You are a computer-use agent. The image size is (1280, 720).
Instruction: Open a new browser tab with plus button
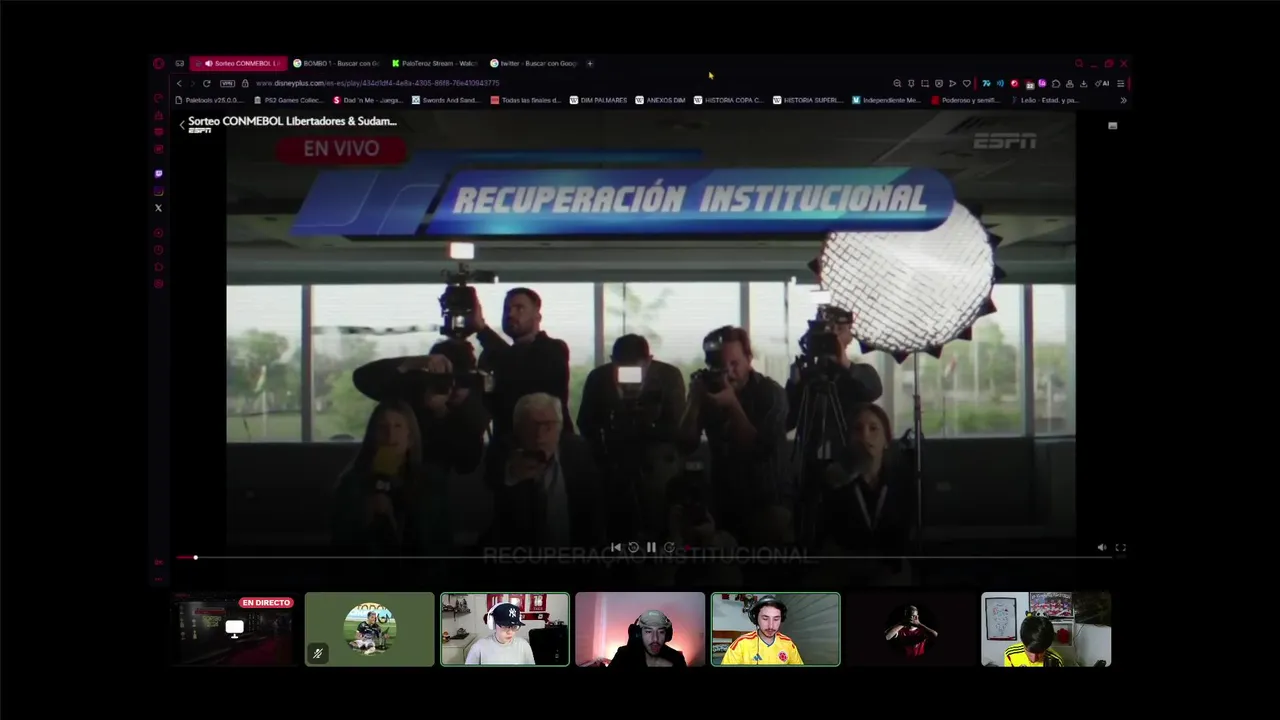(x=590, y=63)
